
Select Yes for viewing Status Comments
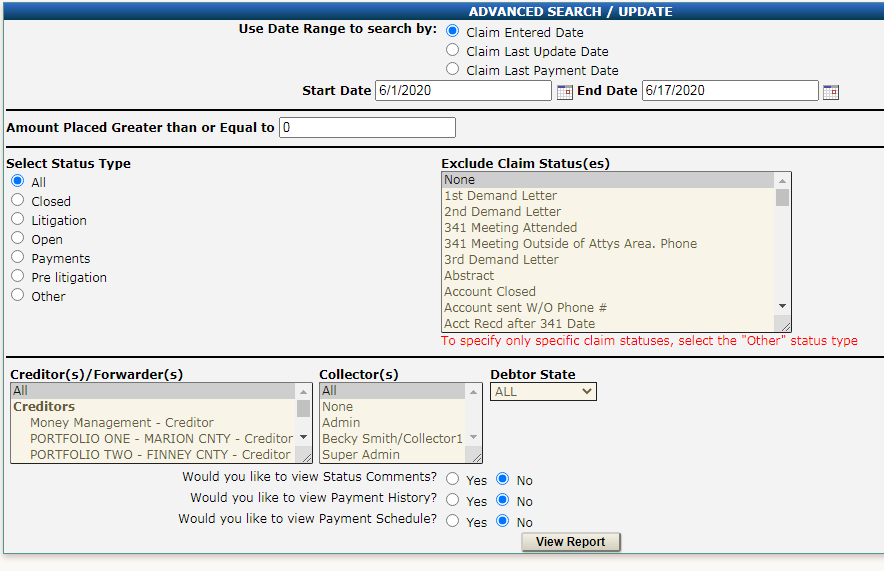tap(452, 479)
